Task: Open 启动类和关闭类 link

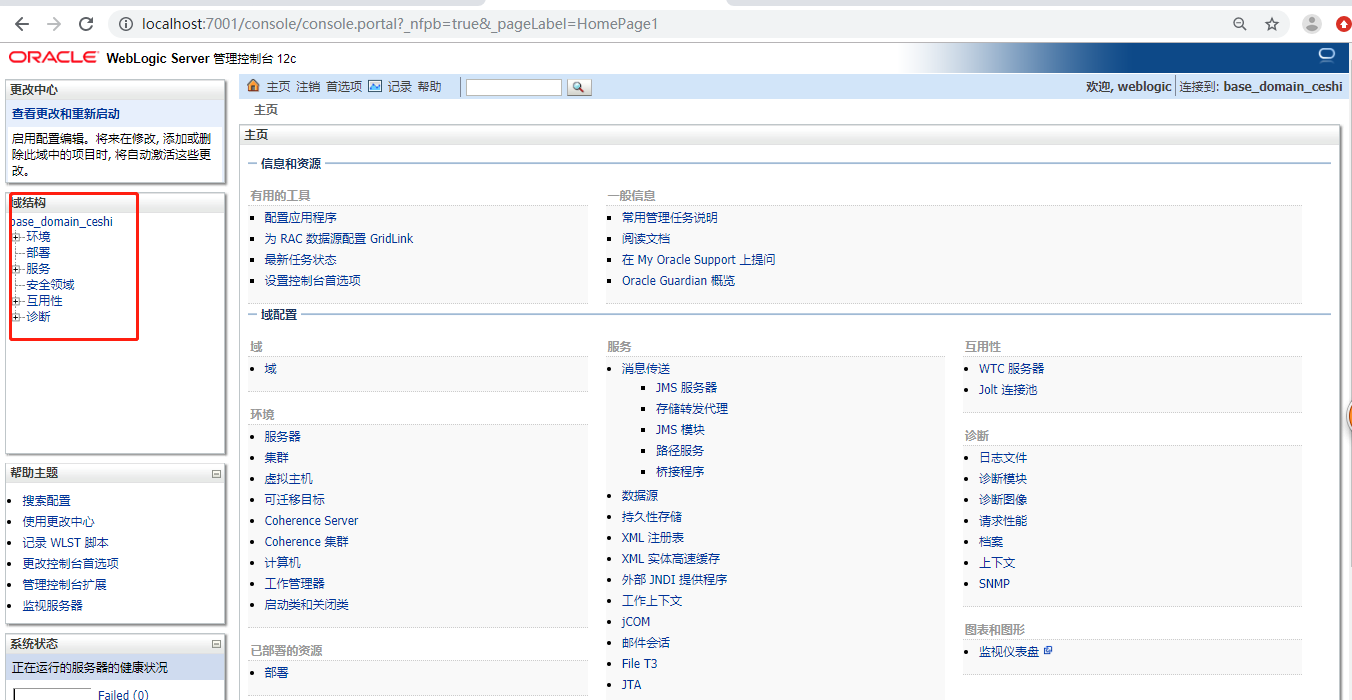Action: point(307,605)
